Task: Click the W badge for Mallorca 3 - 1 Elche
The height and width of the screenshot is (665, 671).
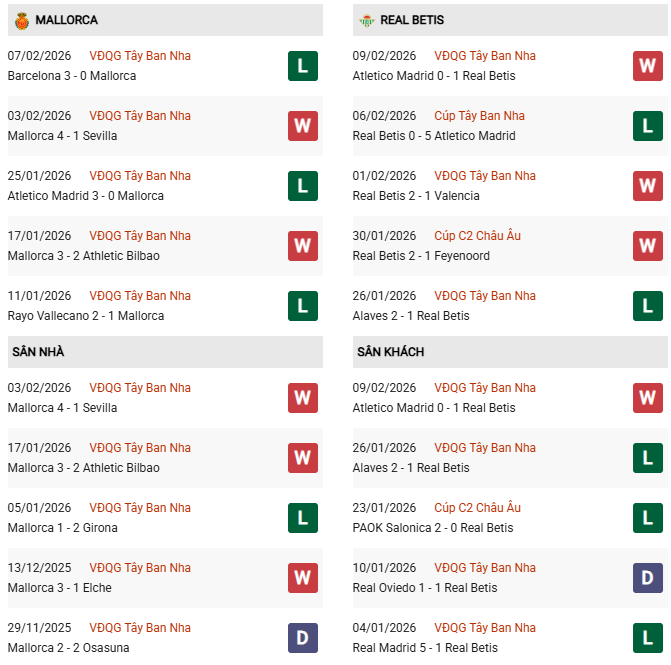Action: (x=303, y=578)
